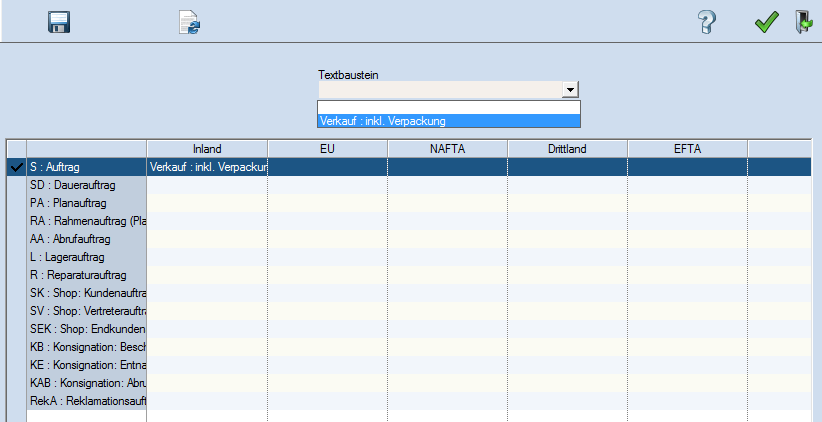Select the SD : Dauerauftrag row

pos(86,185)
